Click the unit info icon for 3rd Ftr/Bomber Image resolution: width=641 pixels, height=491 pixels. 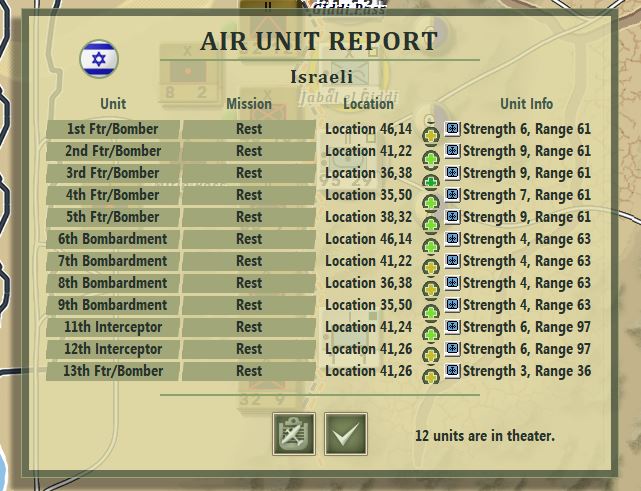(x=453, y=173)
